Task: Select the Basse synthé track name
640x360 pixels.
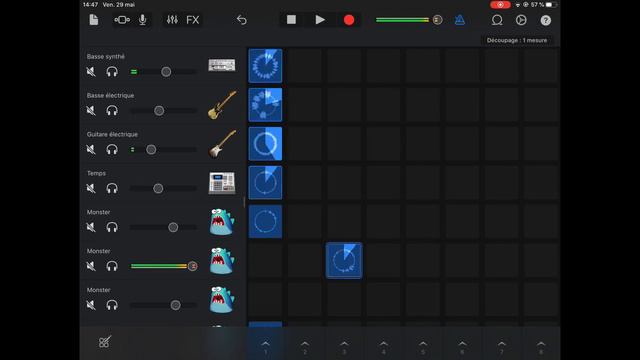Action: coord(106,56)
